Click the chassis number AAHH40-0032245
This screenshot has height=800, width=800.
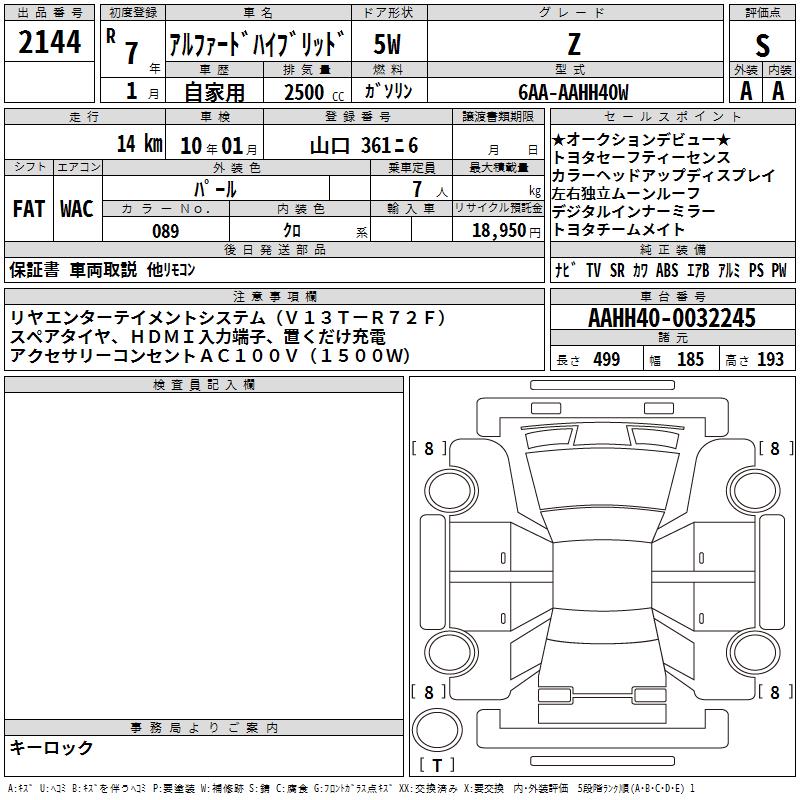click(x=672, y=317)
